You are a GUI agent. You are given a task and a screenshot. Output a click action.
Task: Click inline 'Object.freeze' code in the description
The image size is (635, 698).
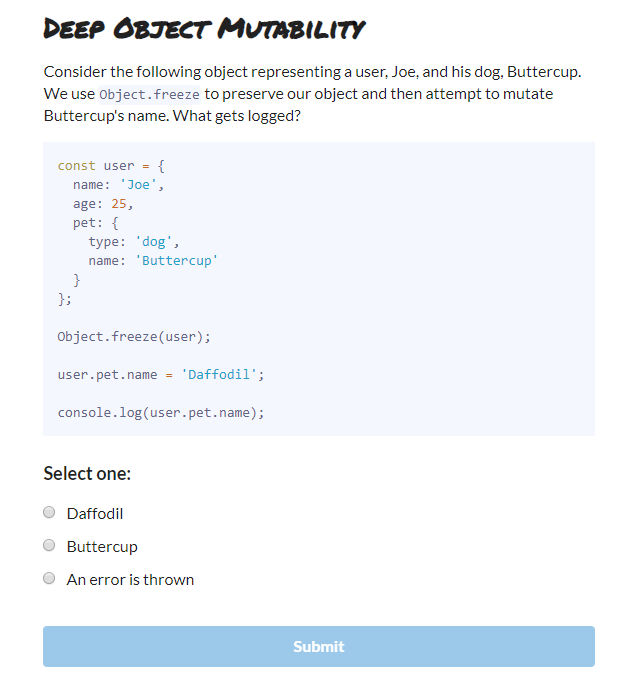pyautogui.click(x=150, y=95)
